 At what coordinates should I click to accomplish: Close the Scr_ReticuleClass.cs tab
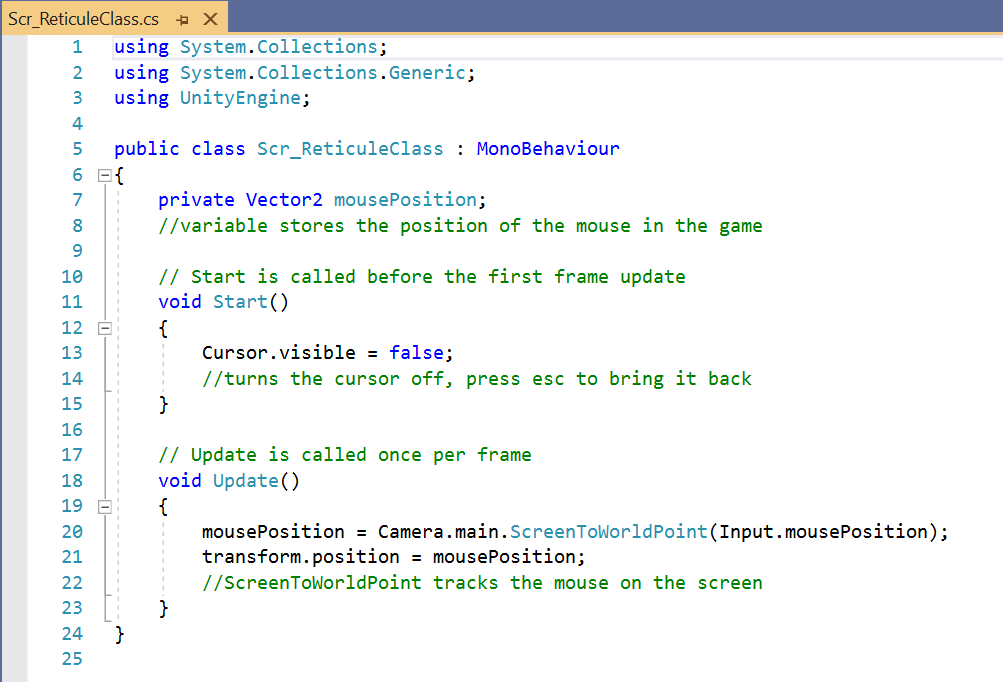coord(210,20)
